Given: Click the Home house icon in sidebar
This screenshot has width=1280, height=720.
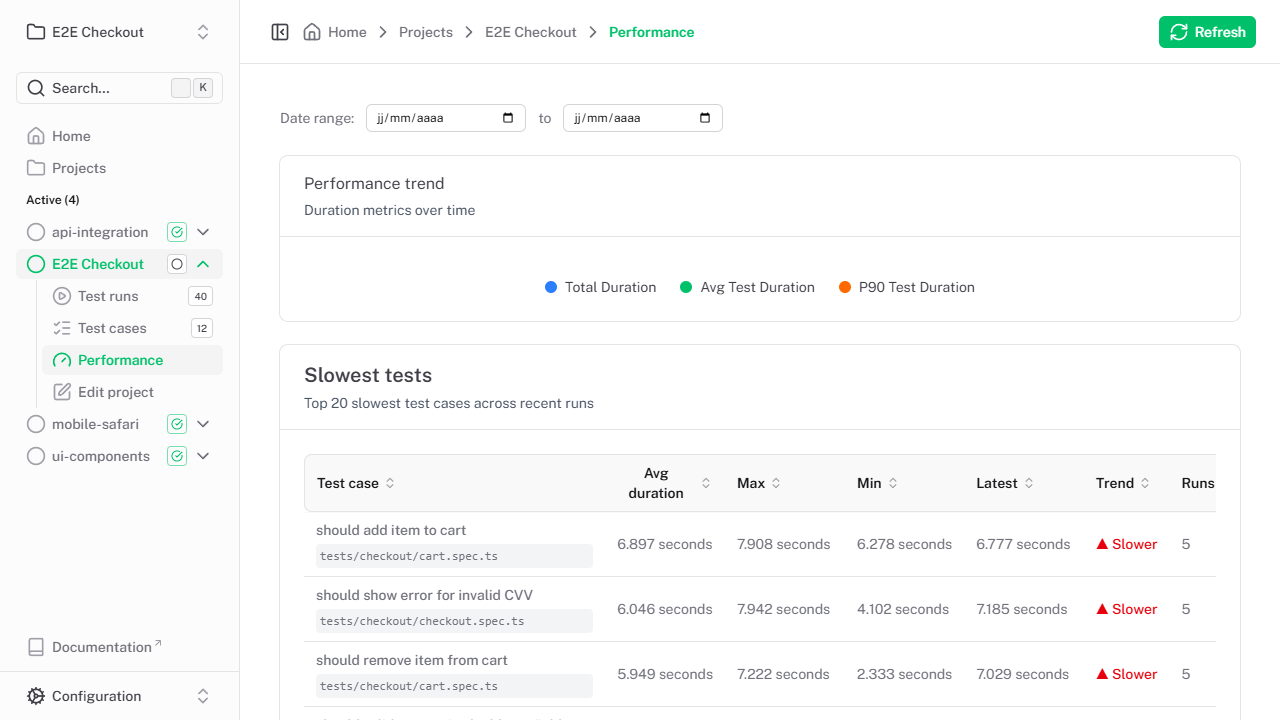Looking at the screenshot, I should click(x=36, y=136).
